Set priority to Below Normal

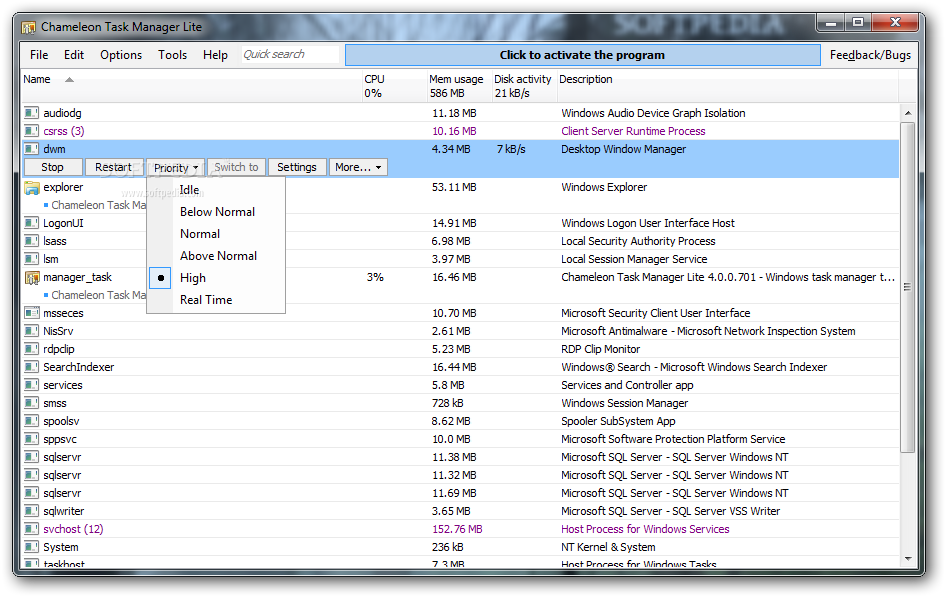(217, 212)
